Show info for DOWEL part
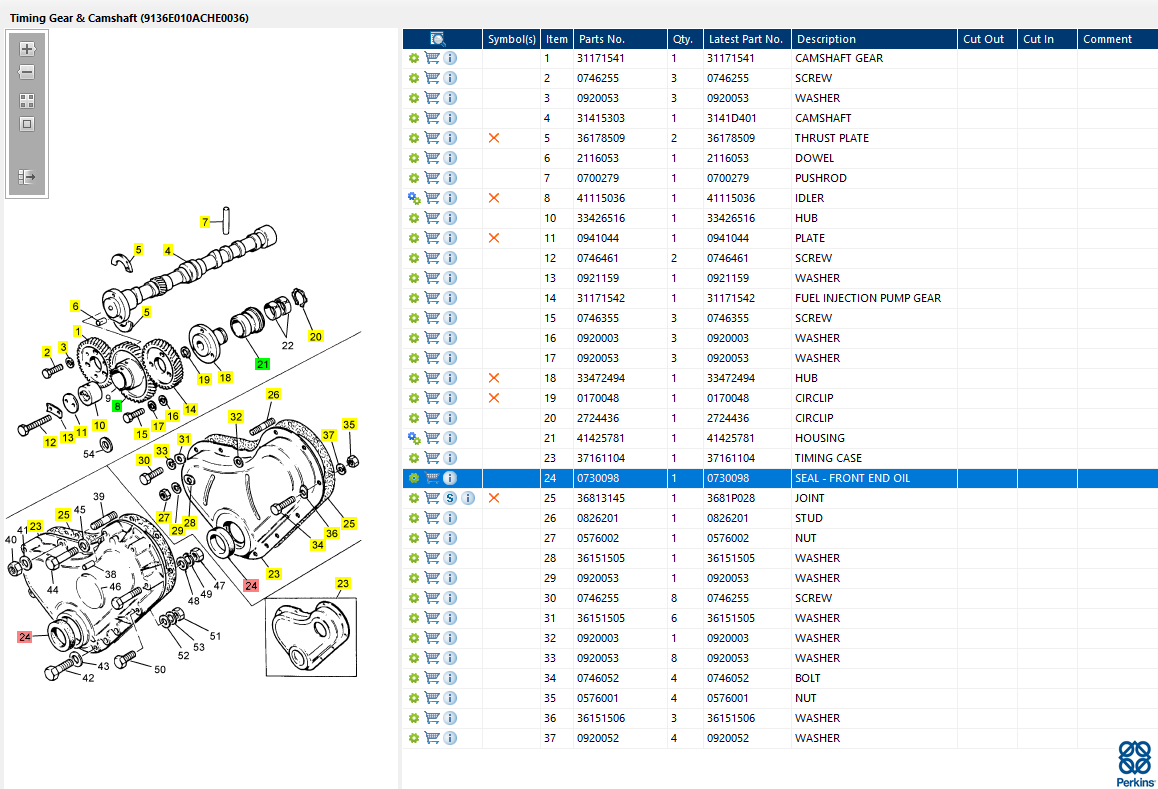1158x789 pixels. click(x=450, y=158)
